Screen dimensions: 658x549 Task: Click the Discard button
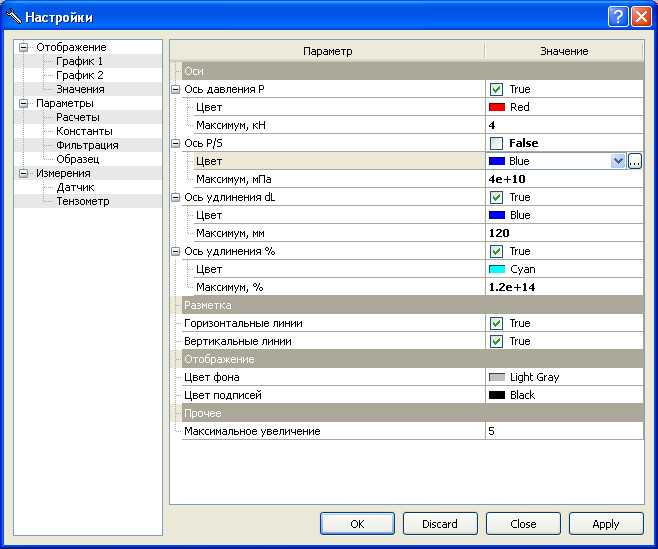click(440, 524)
